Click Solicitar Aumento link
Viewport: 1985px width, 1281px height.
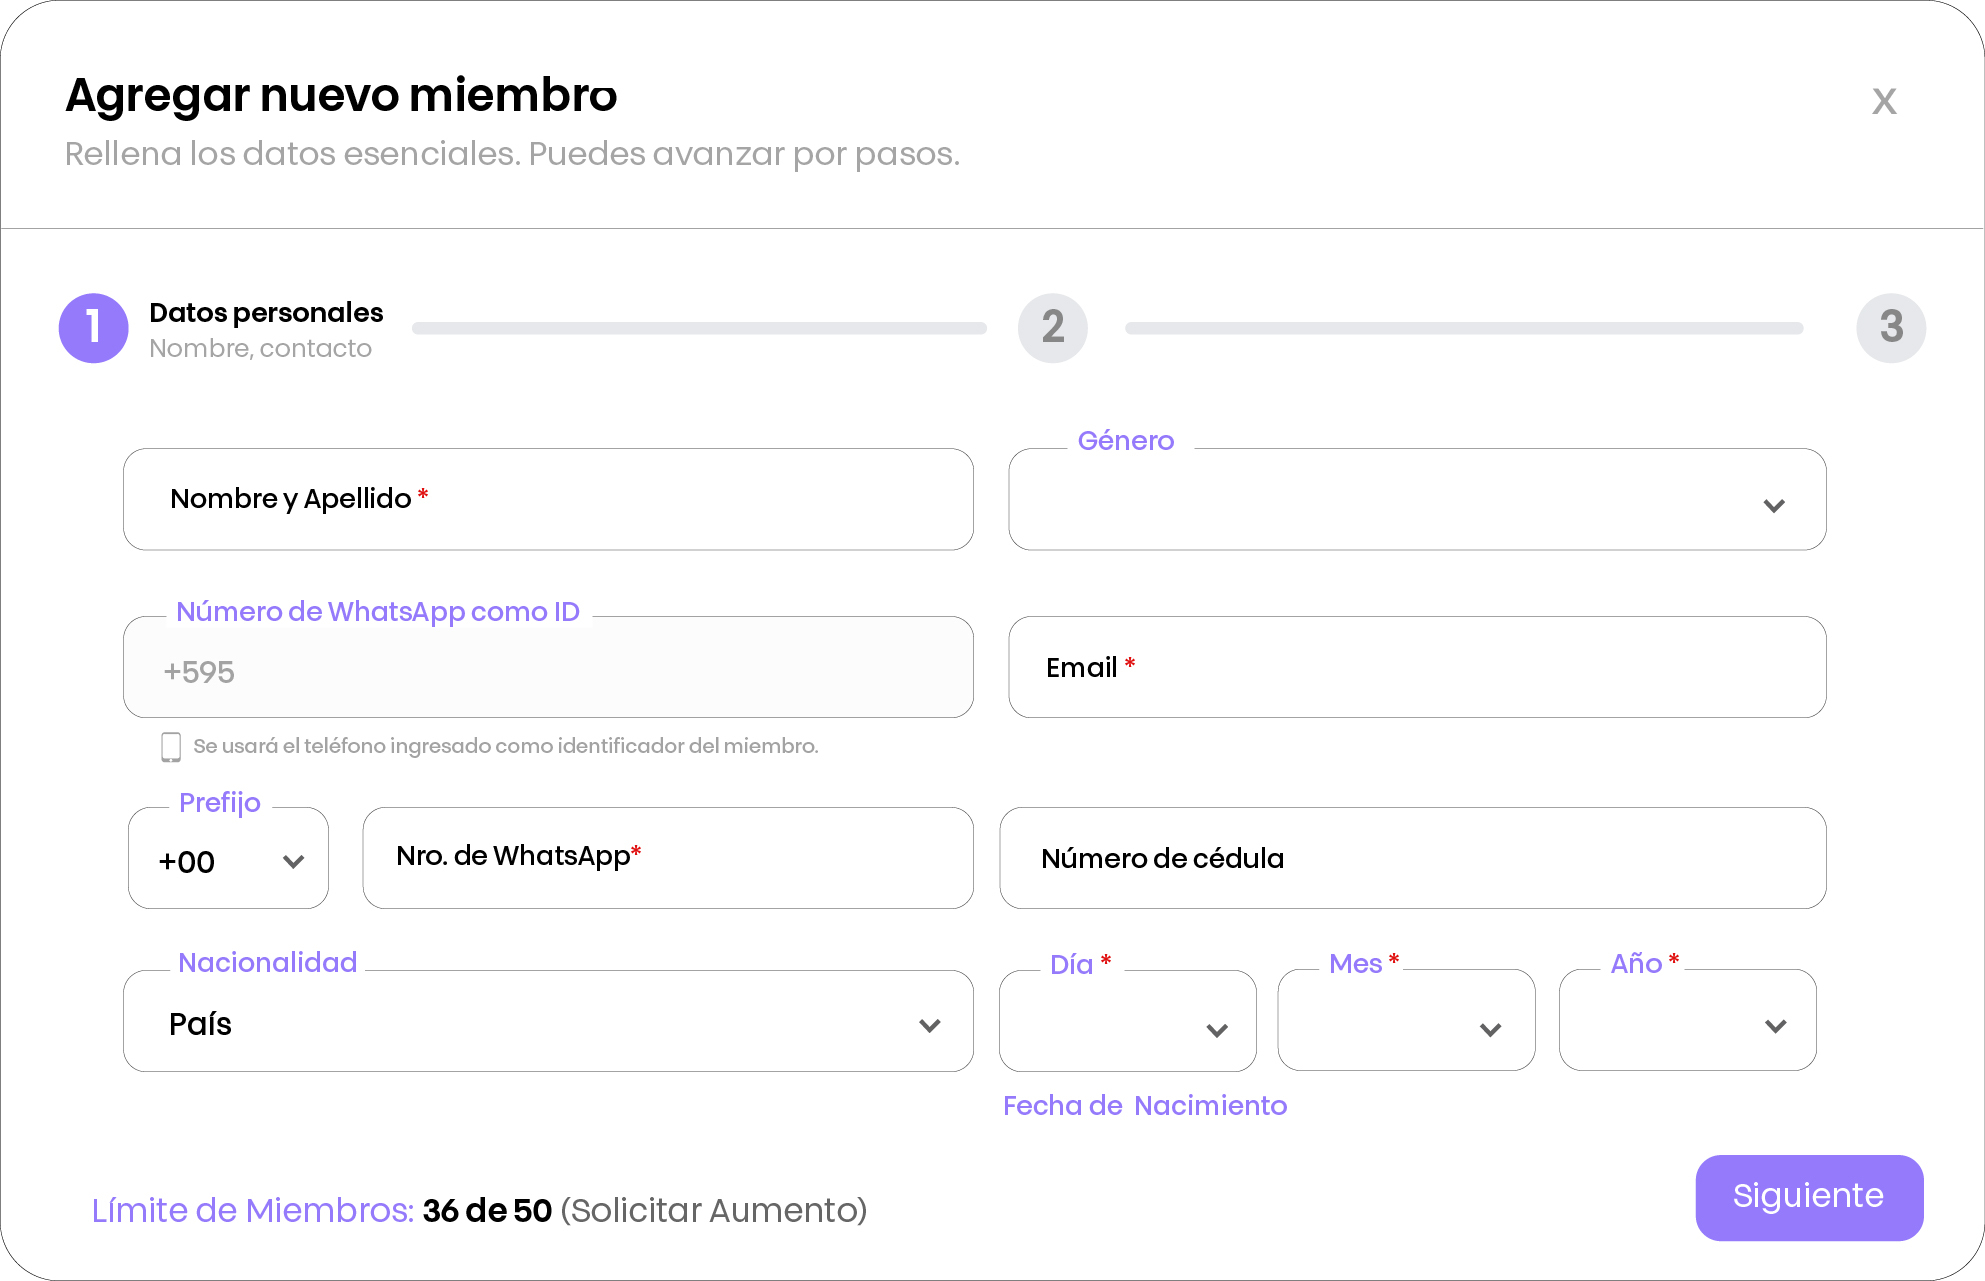713,1211
